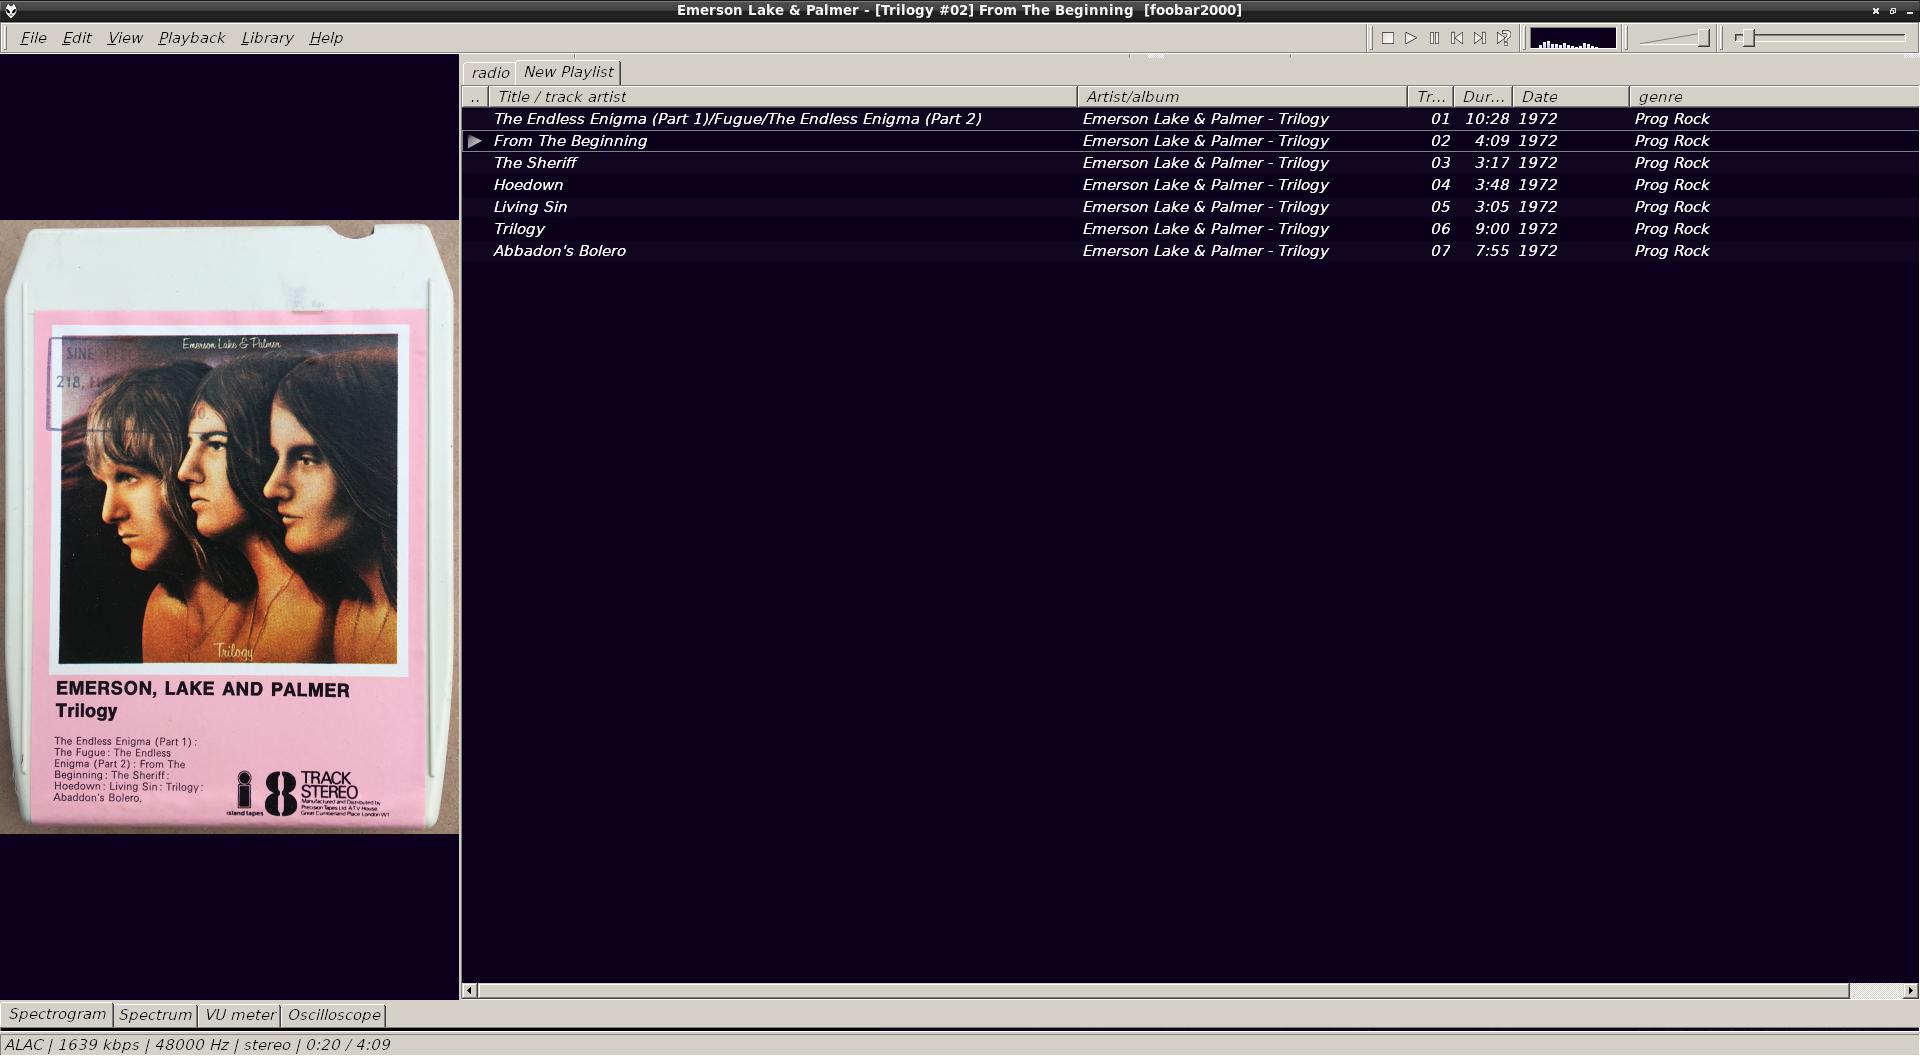
Task: Switch to the VU meter tab
Action: (240, 1015)
